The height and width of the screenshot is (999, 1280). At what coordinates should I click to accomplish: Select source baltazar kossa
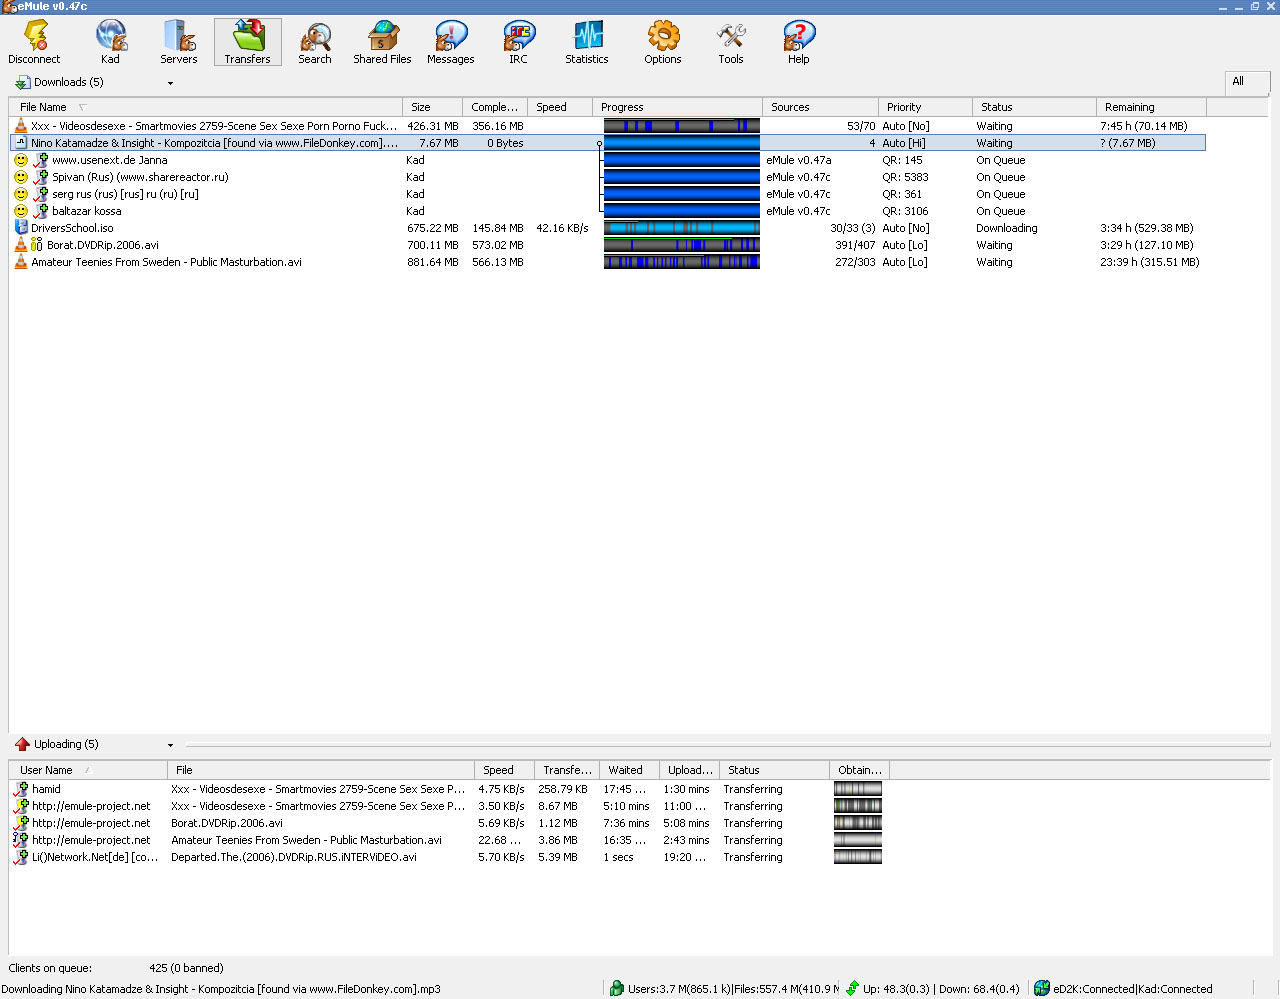click(608, 211)
